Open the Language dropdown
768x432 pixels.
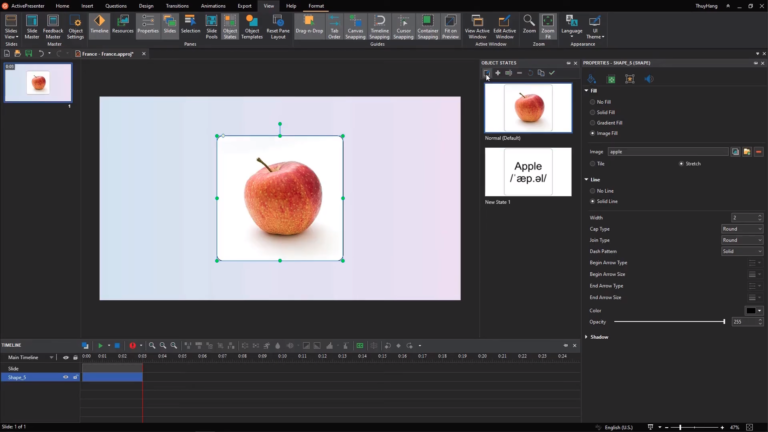tap(572, 26)
